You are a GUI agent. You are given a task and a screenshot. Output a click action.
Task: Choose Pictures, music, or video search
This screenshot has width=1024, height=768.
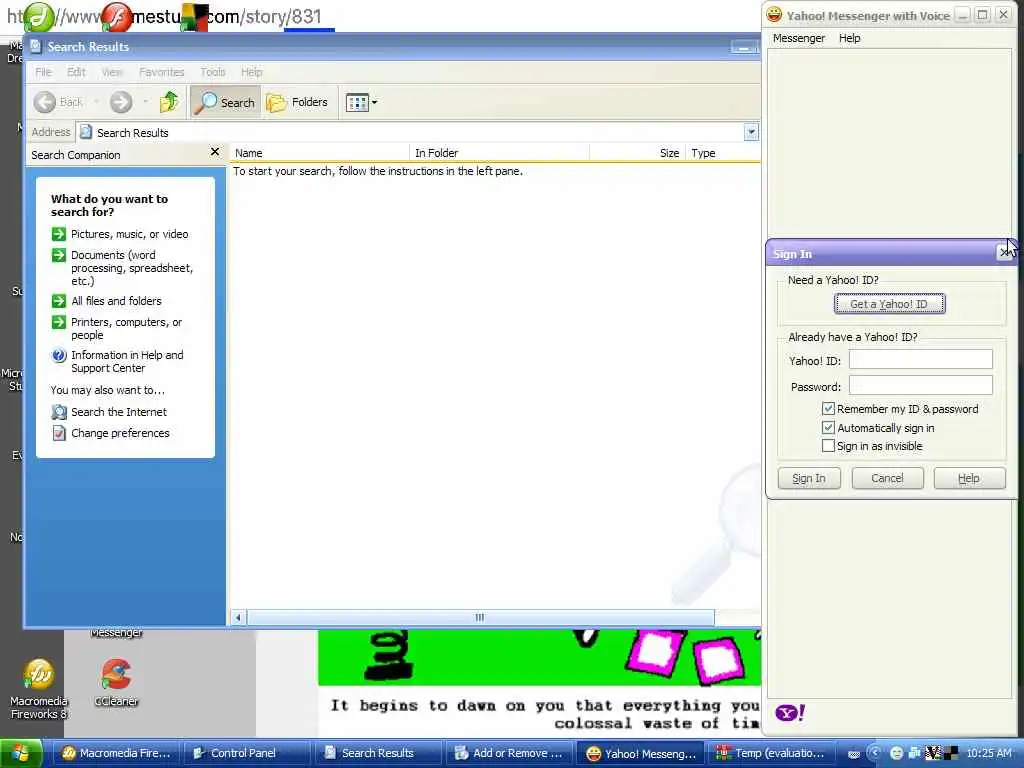coord(129,234)
